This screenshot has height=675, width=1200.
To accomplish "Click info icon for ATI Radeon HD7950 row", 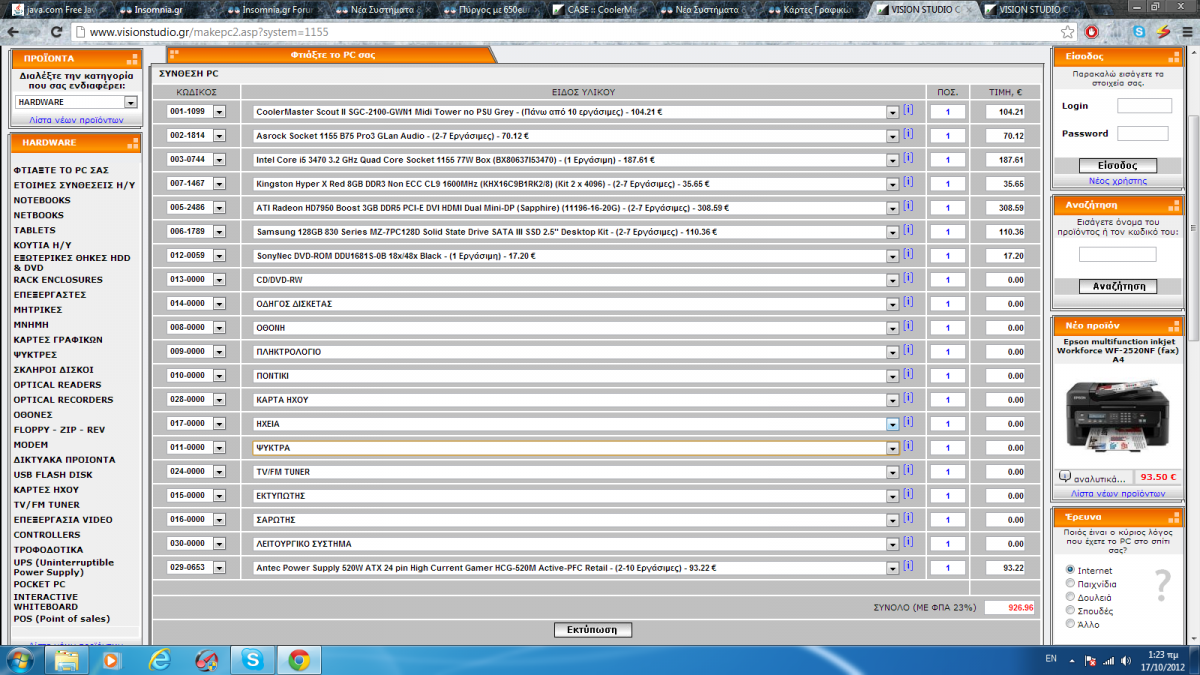I will 908,206.
